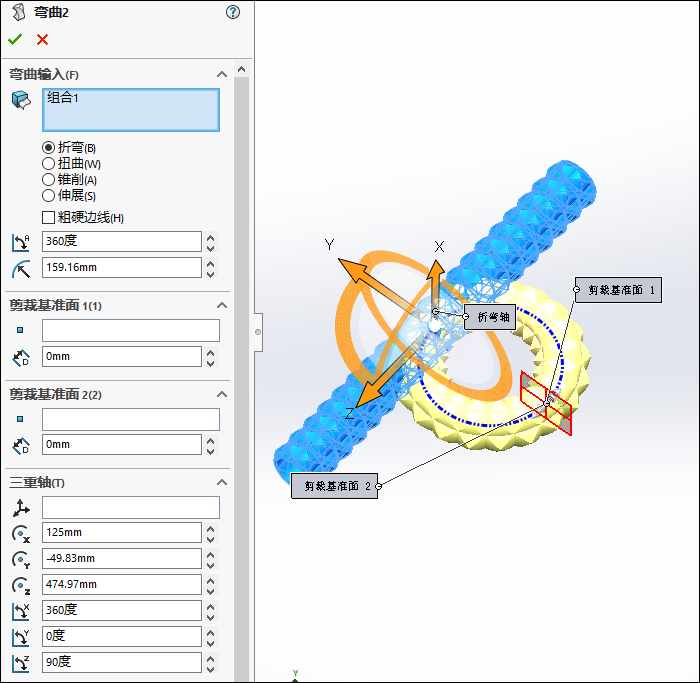This screenshot has width=700, height=683.
Task: Edit trim plane 1 distance field 0mm
Action: 121,357
